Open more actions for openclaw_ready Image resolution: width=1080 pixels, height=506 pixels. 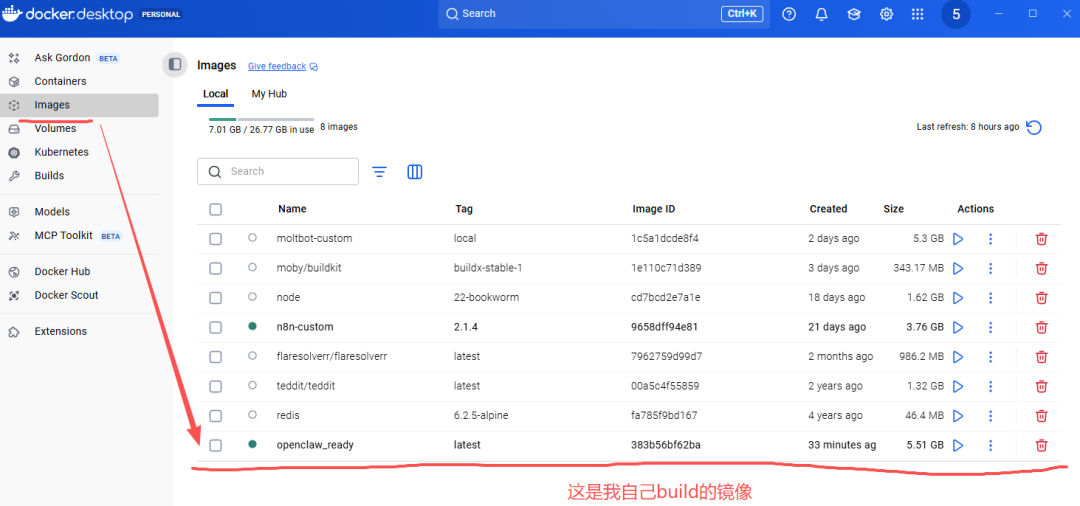990,445
